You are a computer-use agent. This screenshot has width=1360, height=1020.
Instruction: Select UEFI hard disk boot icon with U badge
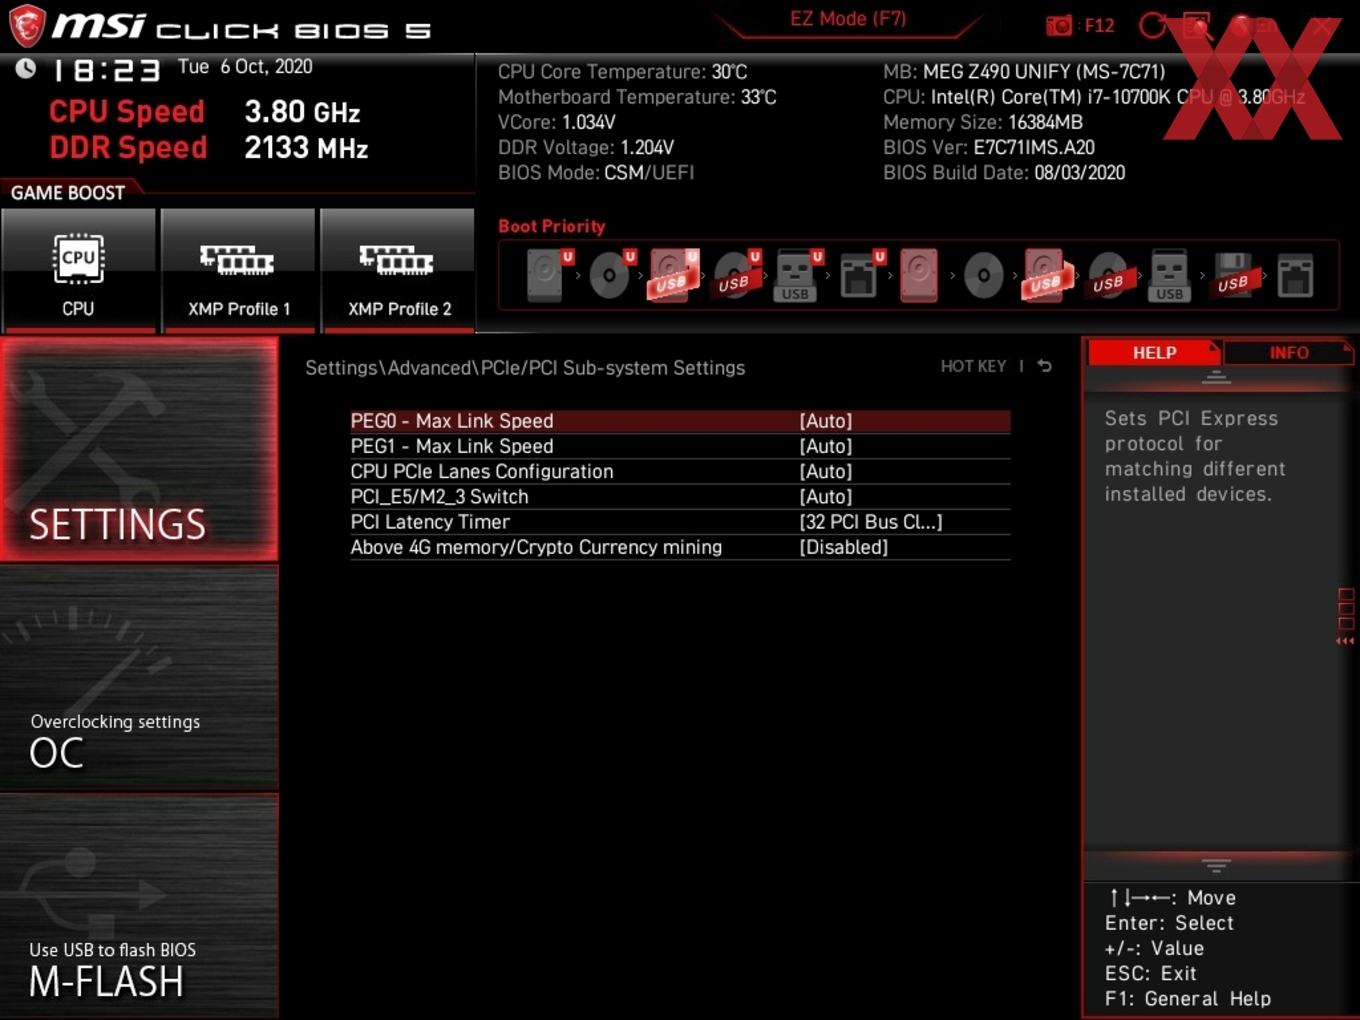pos(548,274)
